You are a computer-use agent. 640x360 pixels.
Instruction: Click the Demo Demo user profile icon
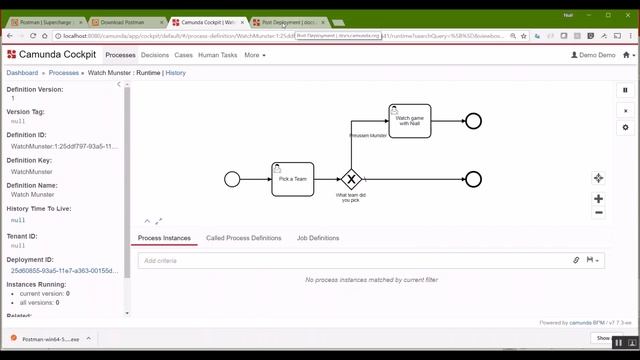tap(574, 55)
